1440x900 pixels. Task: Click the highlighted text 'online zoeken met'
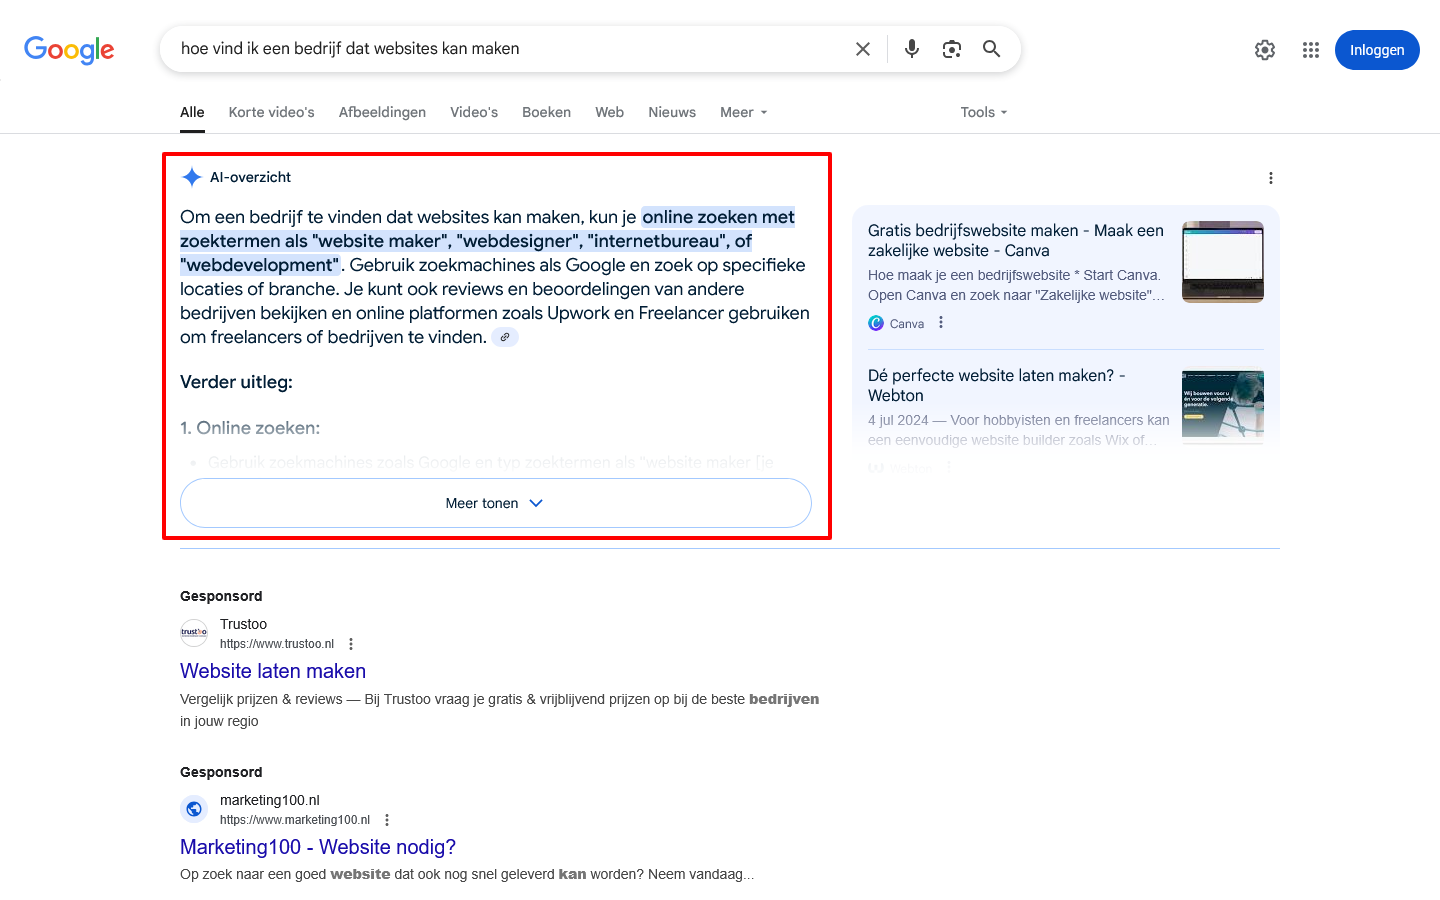click(x=718, y=217)
